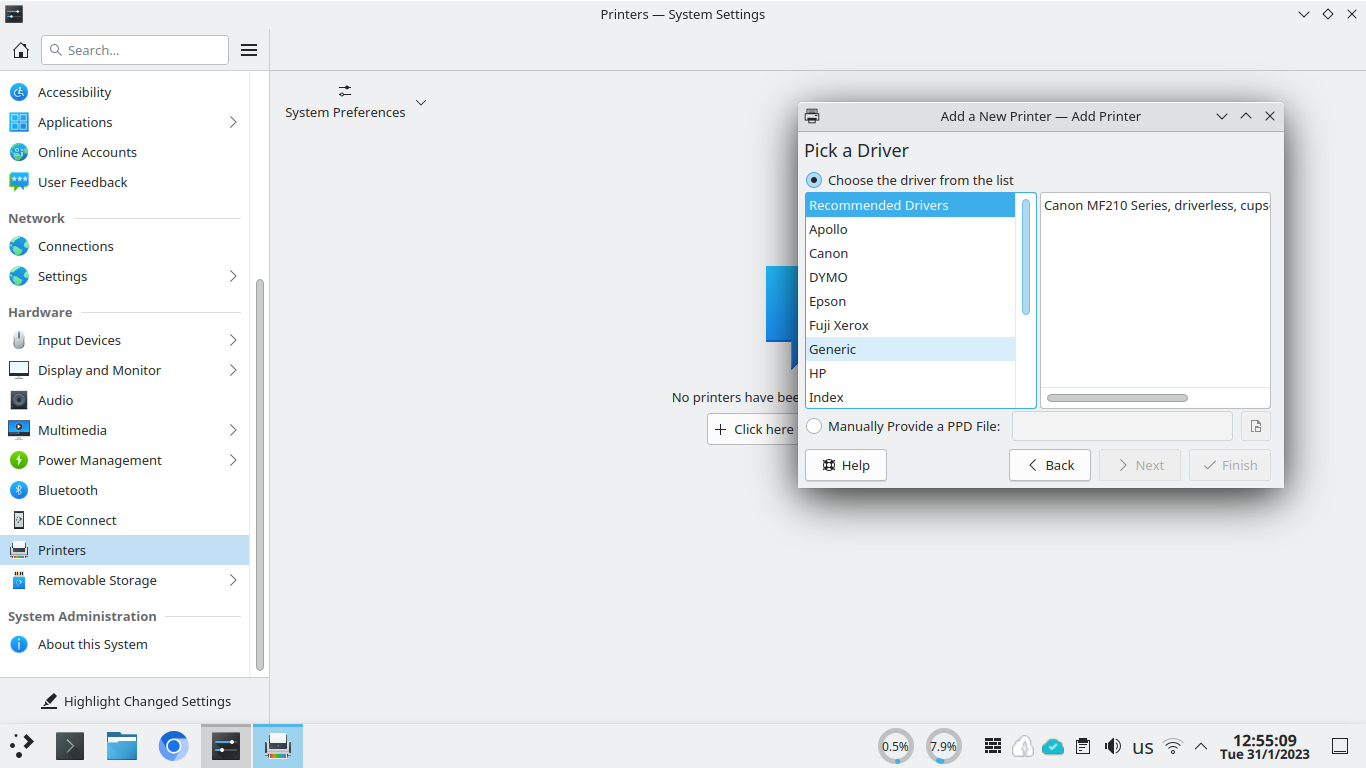Open the Bluetooth settings icon in sidebar
Viewport: 1366px width, 768px height.
pos(19,490)
